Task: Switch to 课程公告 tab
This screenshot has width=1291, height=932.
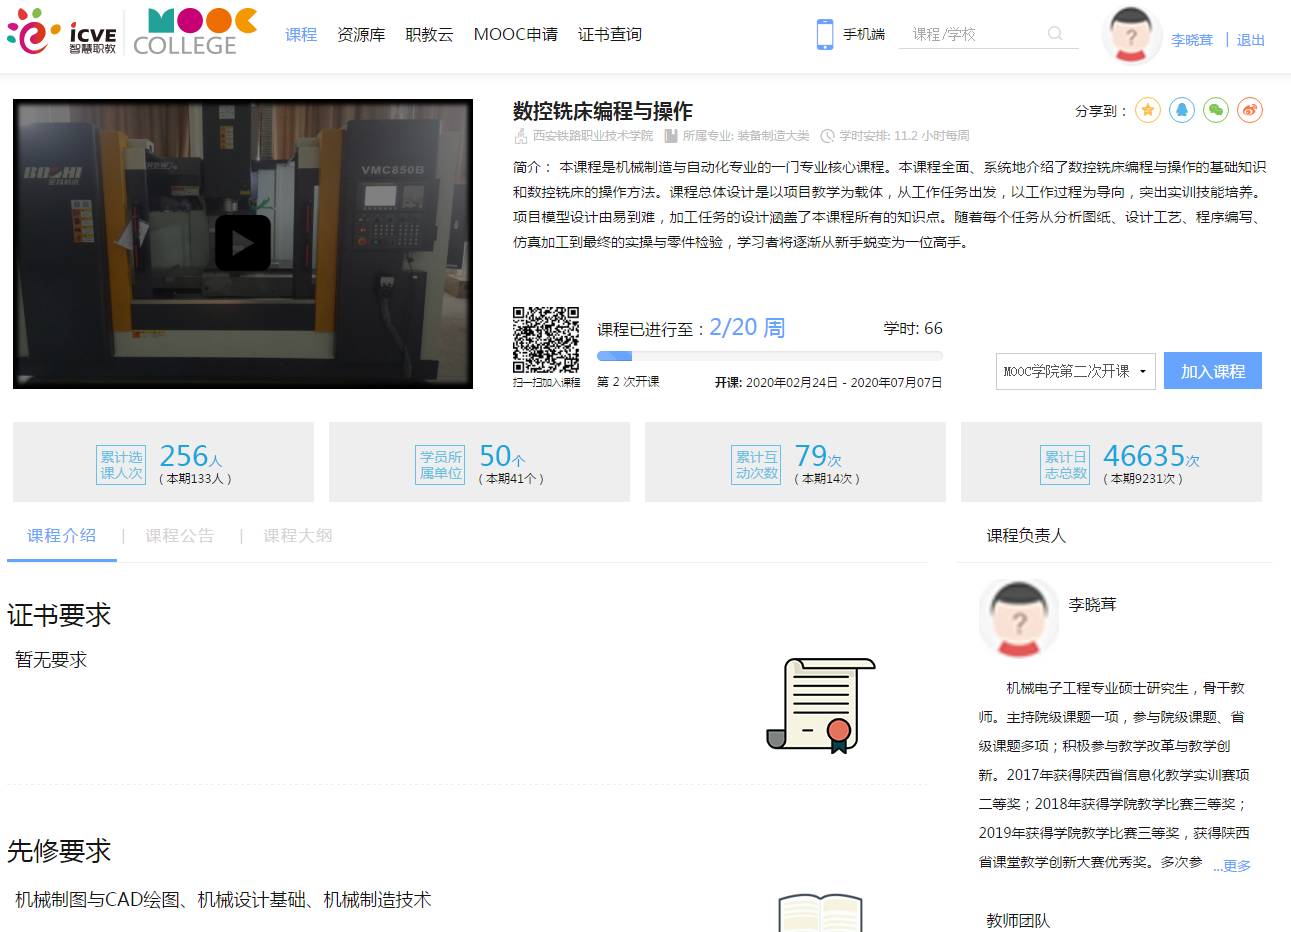Action: click(179, 536)
